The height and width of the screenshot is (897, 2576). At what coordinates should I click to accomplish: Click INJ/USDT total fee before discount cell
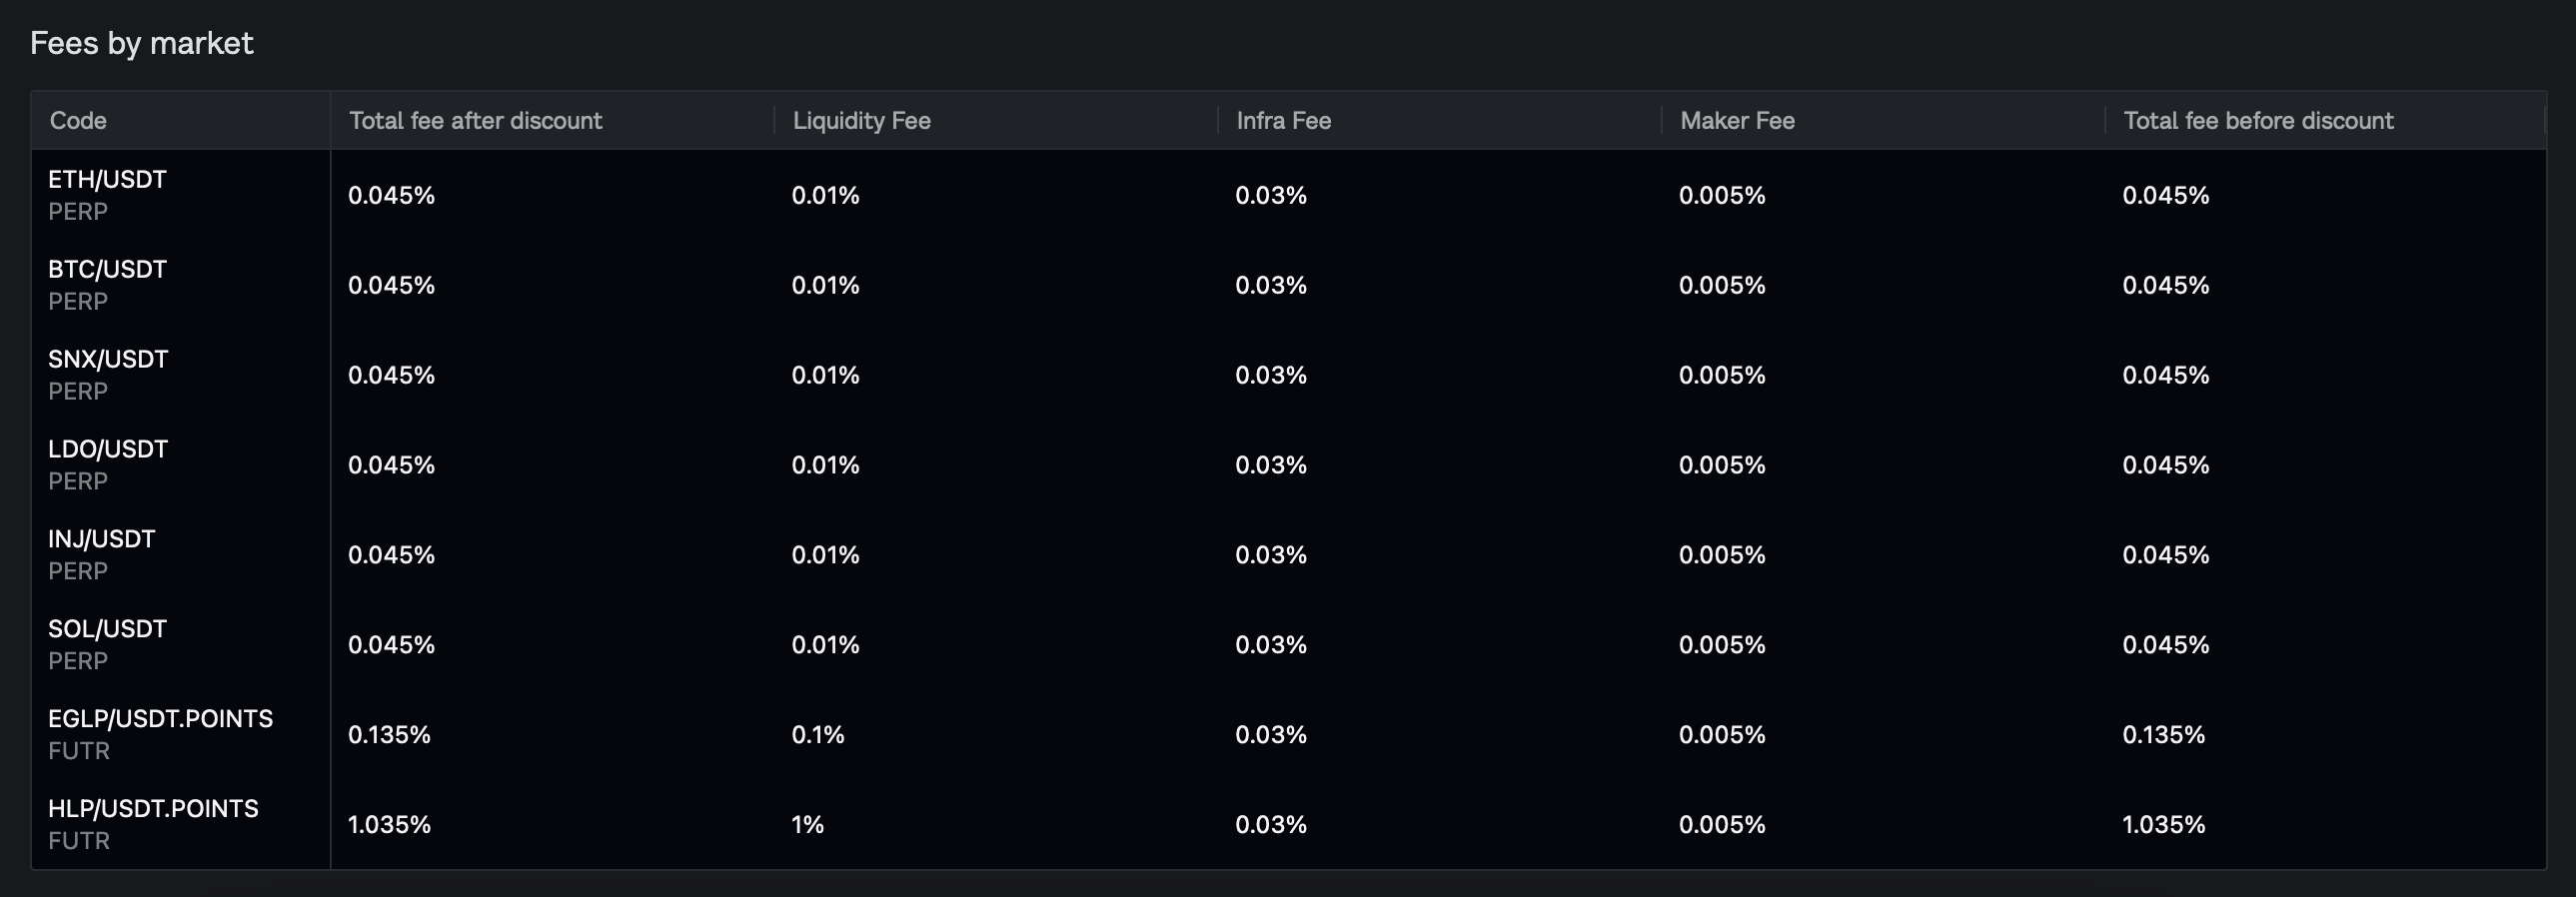pyautogui.click(x=2166, y=556)
